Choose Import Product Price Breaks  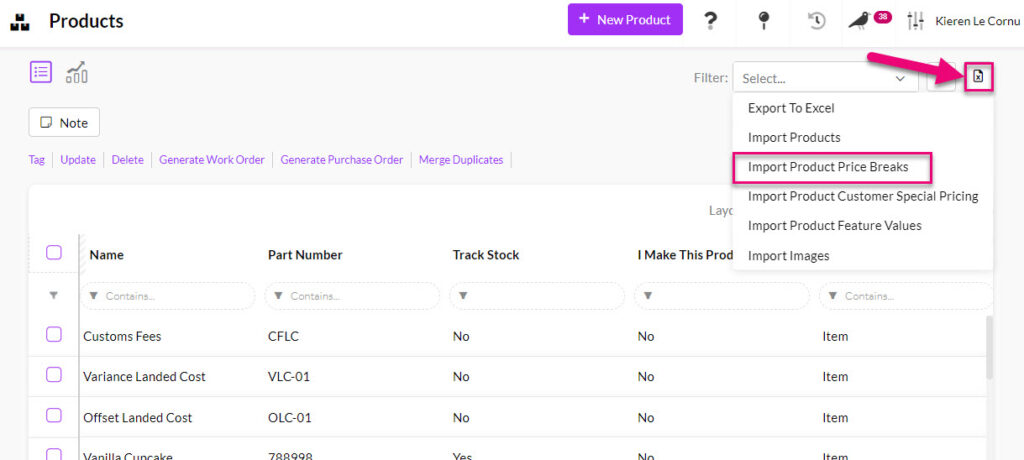(828, 167)
